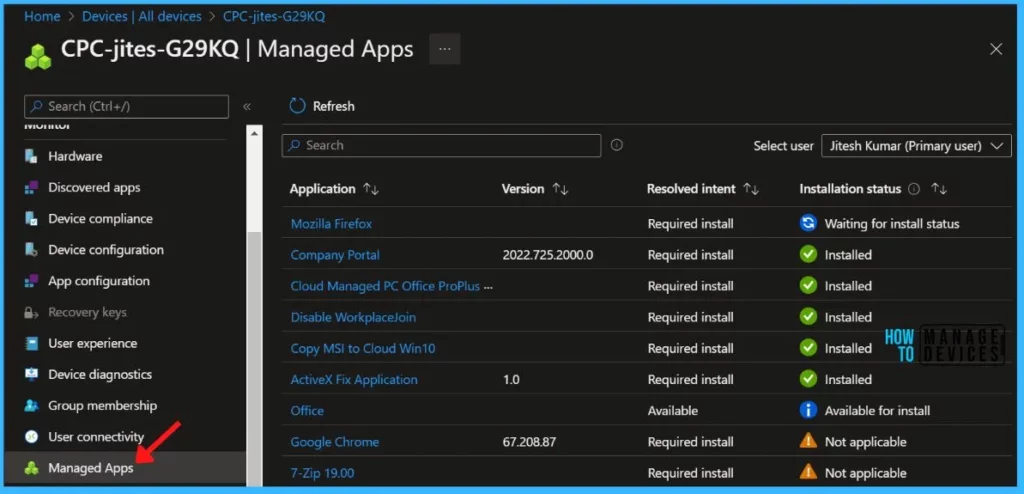Open the Office application link
Screen dimensions: 1024x494
(307, 411)
